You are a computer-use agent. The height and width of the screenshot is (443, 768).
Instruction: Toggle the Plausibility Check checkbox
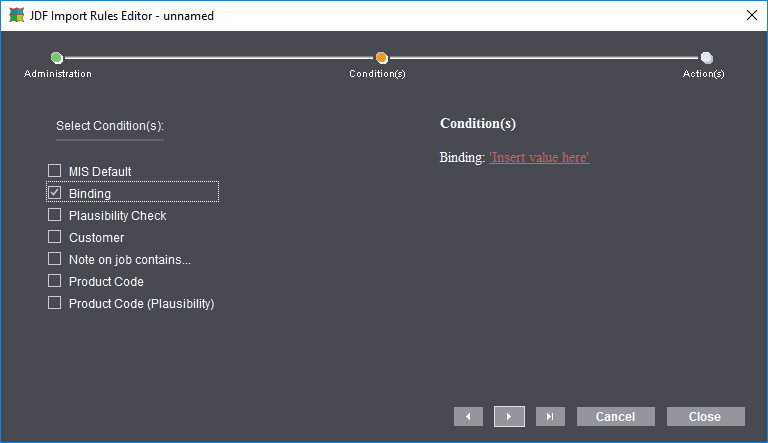(x=55, y=215)
